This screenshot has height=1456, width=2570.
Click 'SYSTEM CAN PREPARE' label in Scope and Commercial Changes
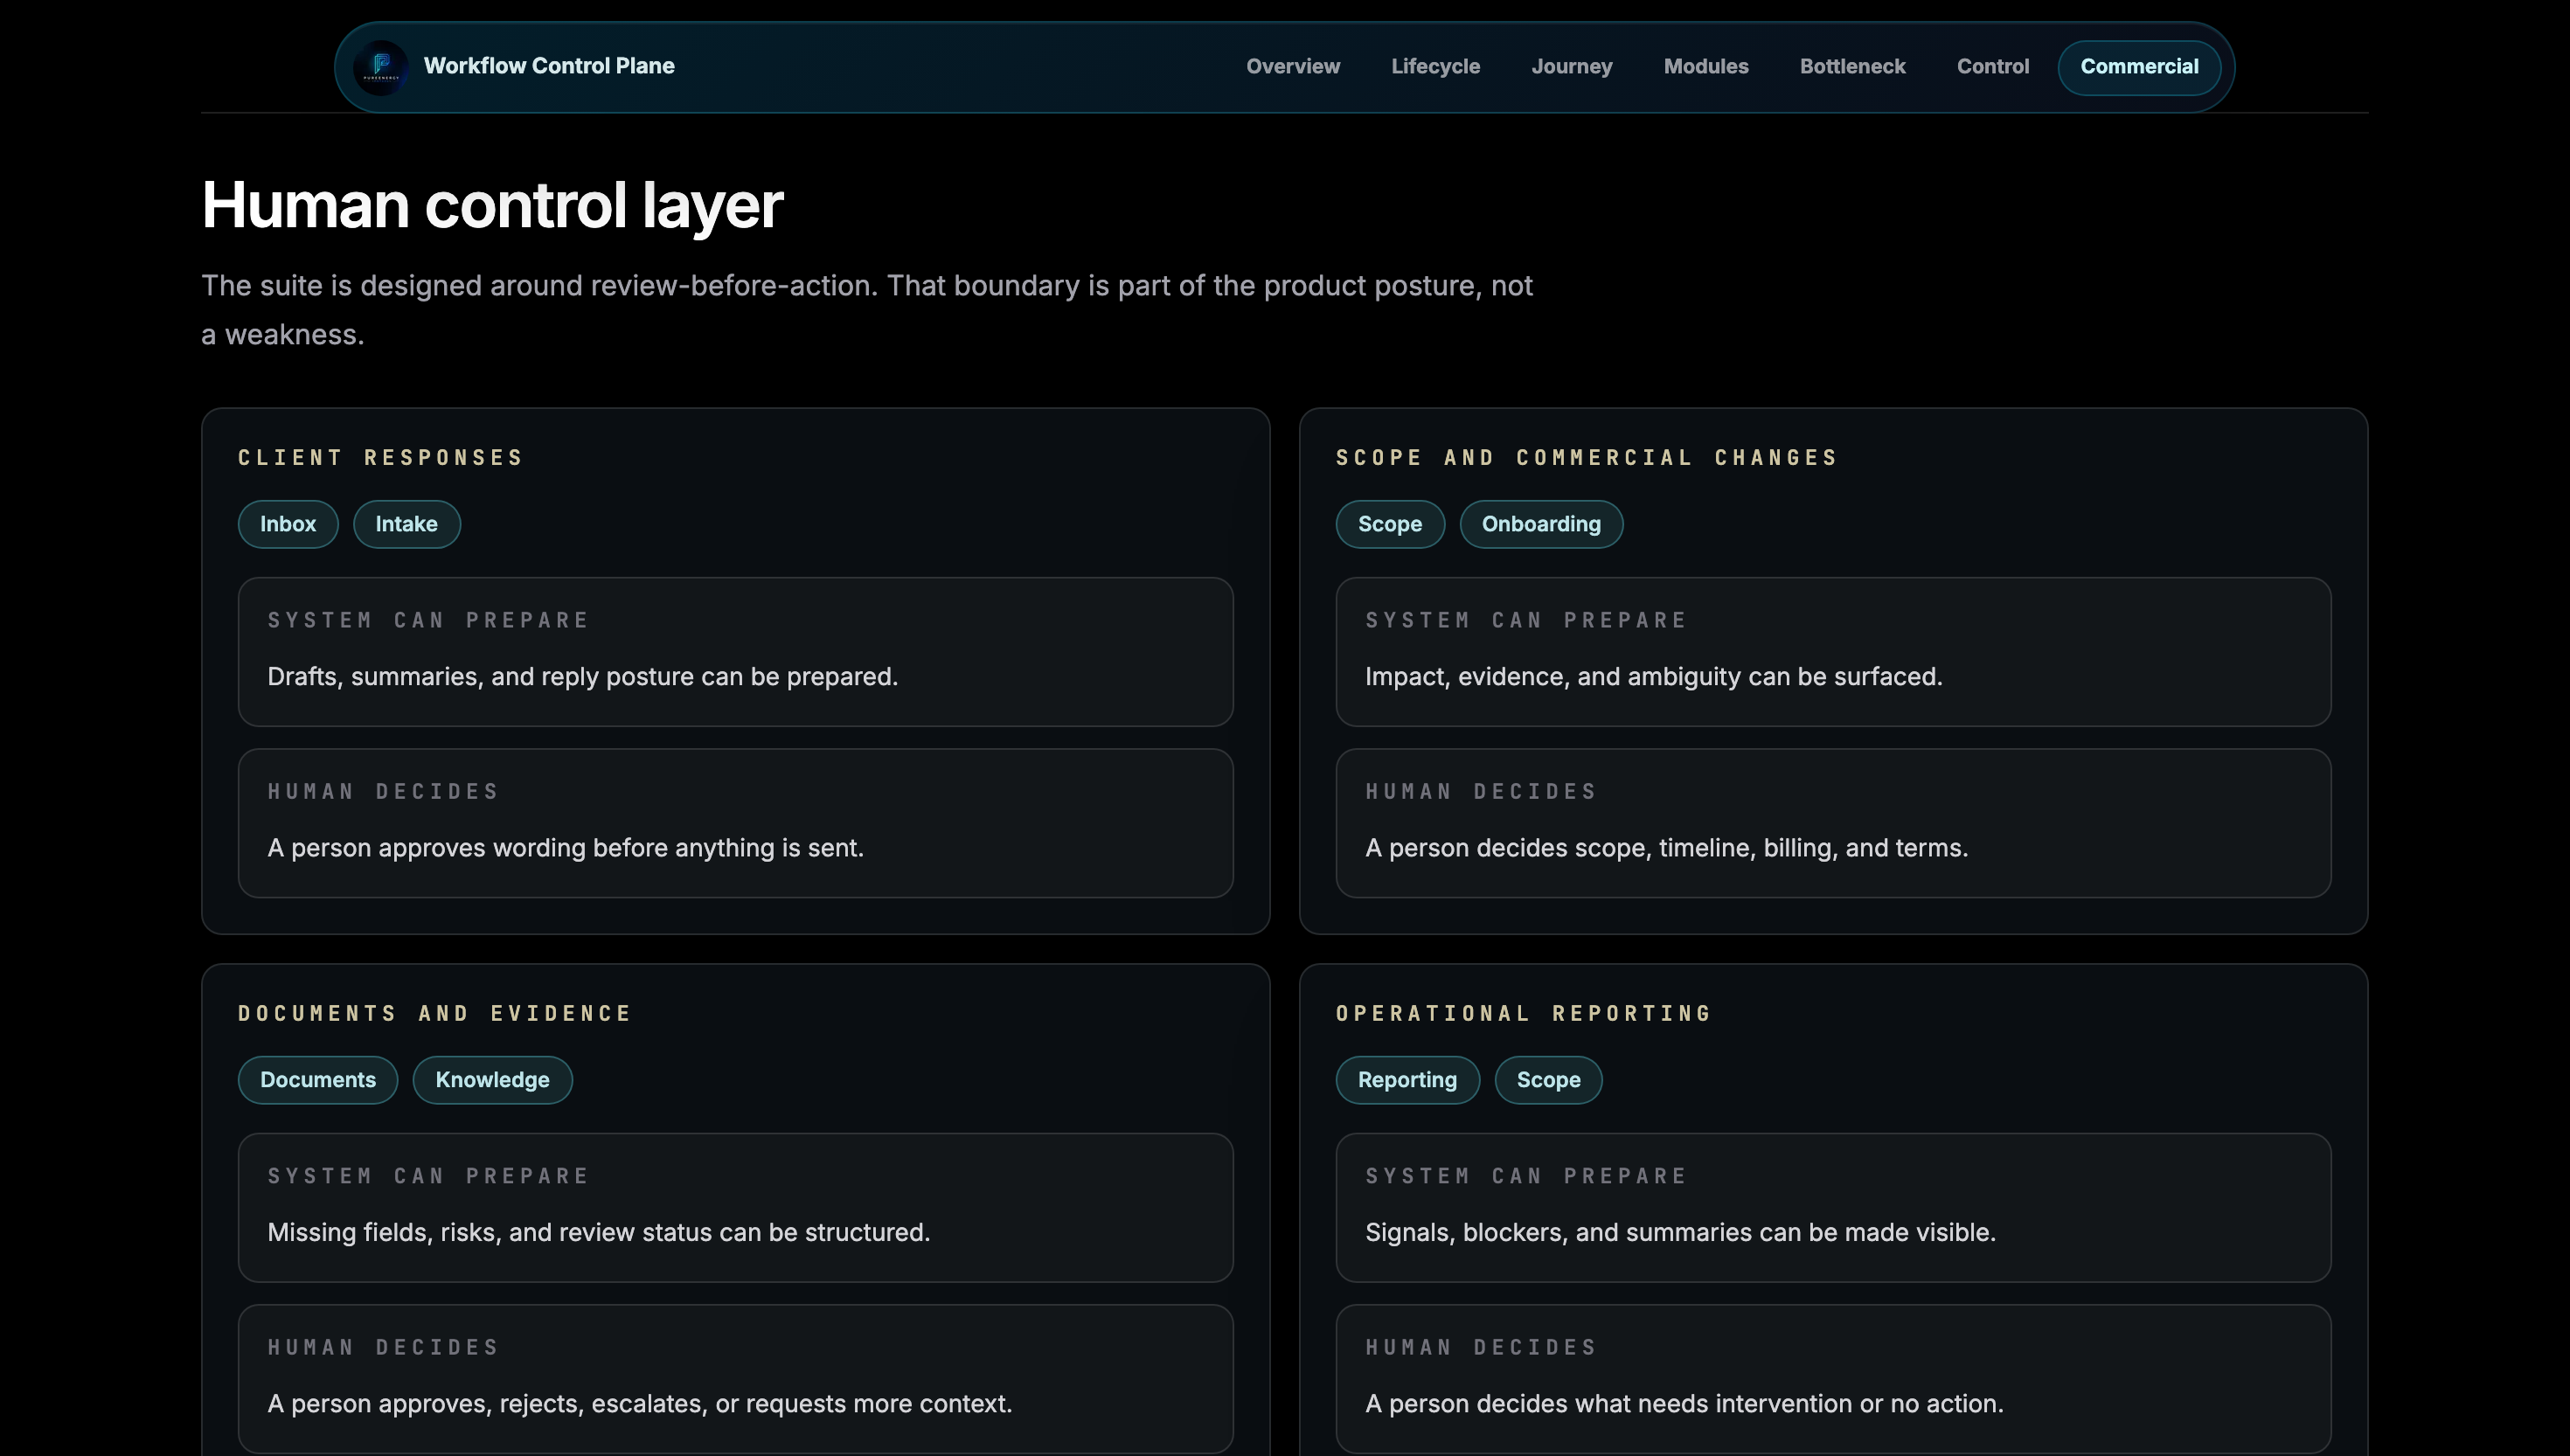click(1527, 621)
